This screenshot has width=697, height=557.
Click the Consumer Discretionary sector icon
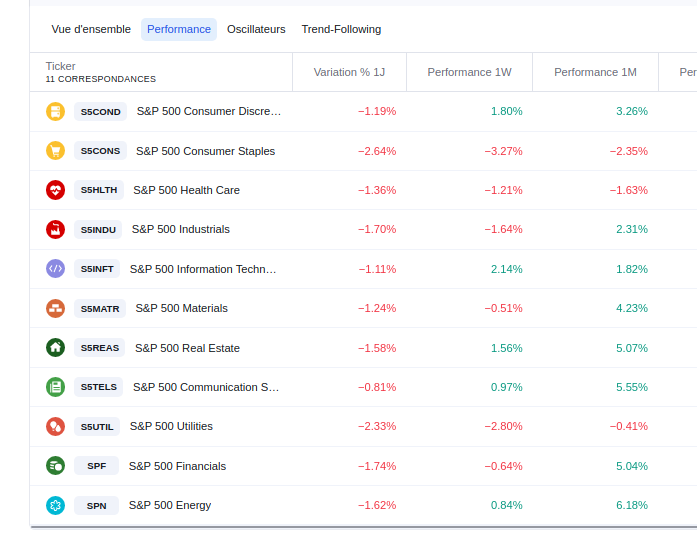pyautogui.click(x=55, y=111)
